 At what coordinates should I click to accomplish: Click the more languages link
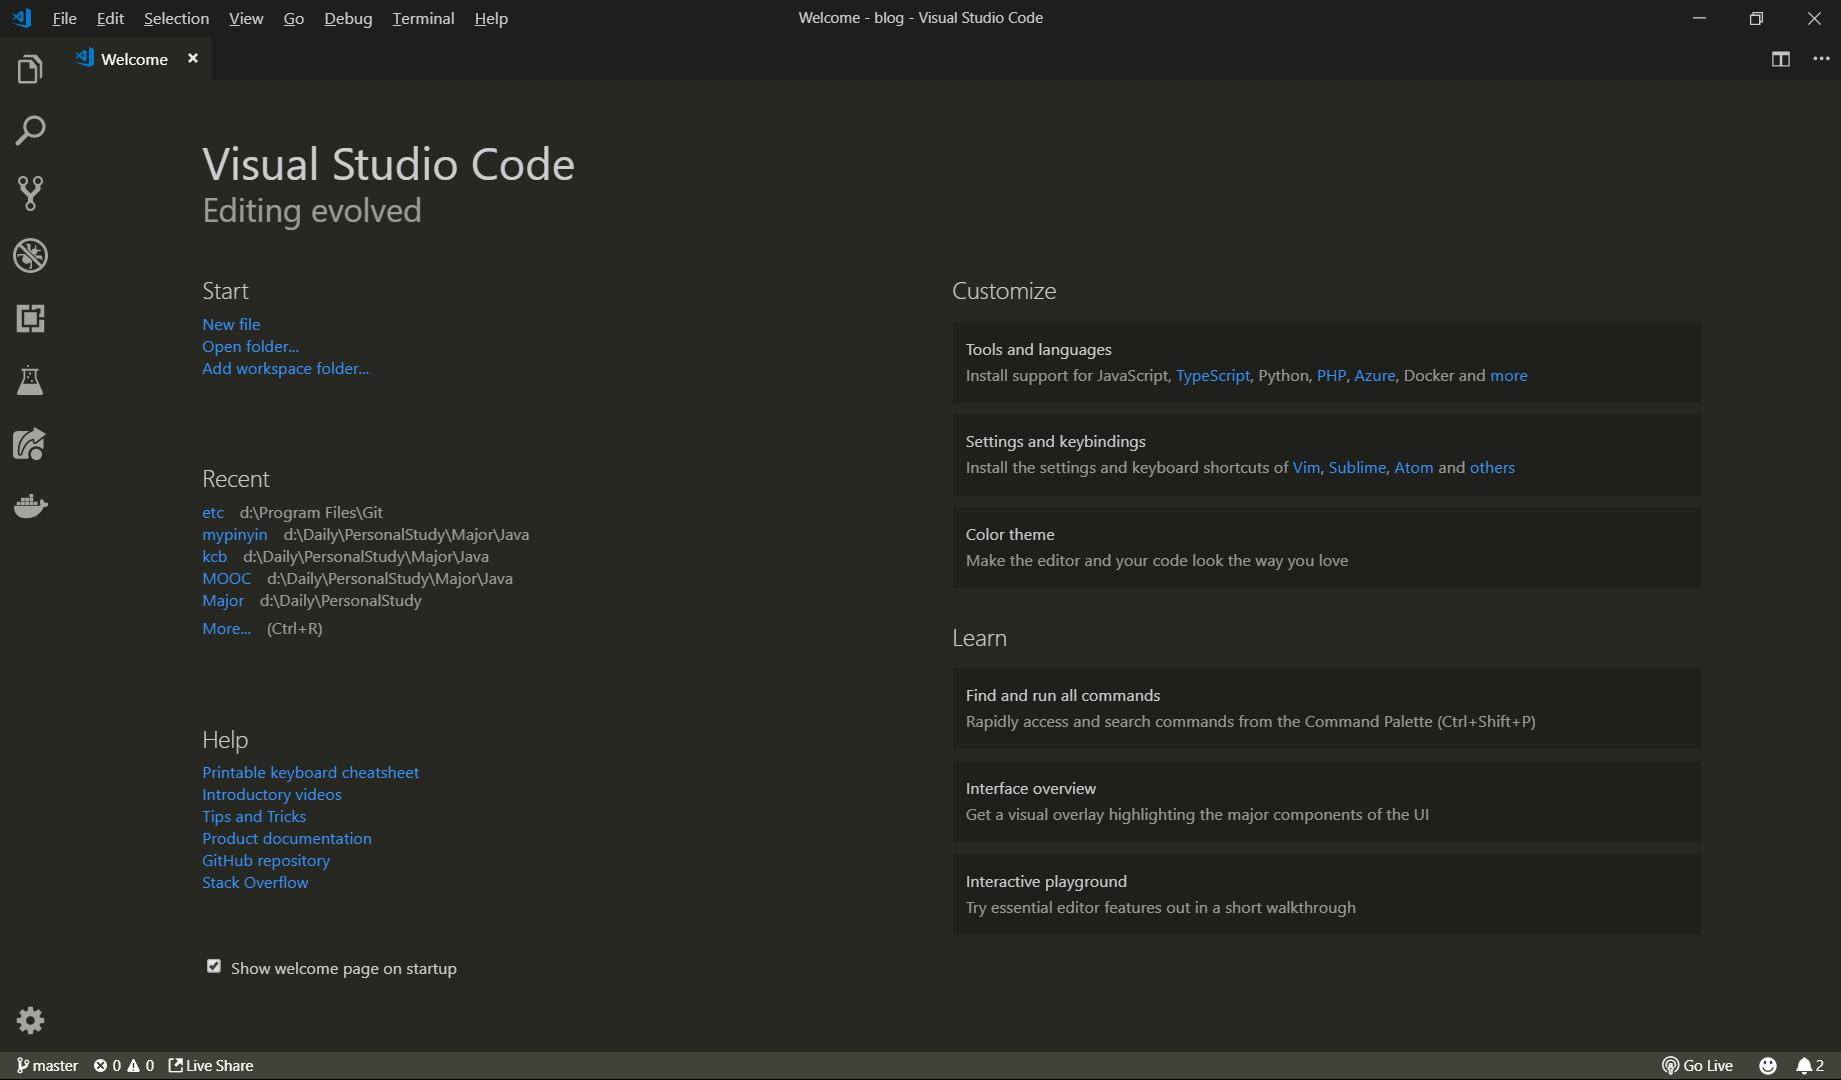tap(1509, 375)
